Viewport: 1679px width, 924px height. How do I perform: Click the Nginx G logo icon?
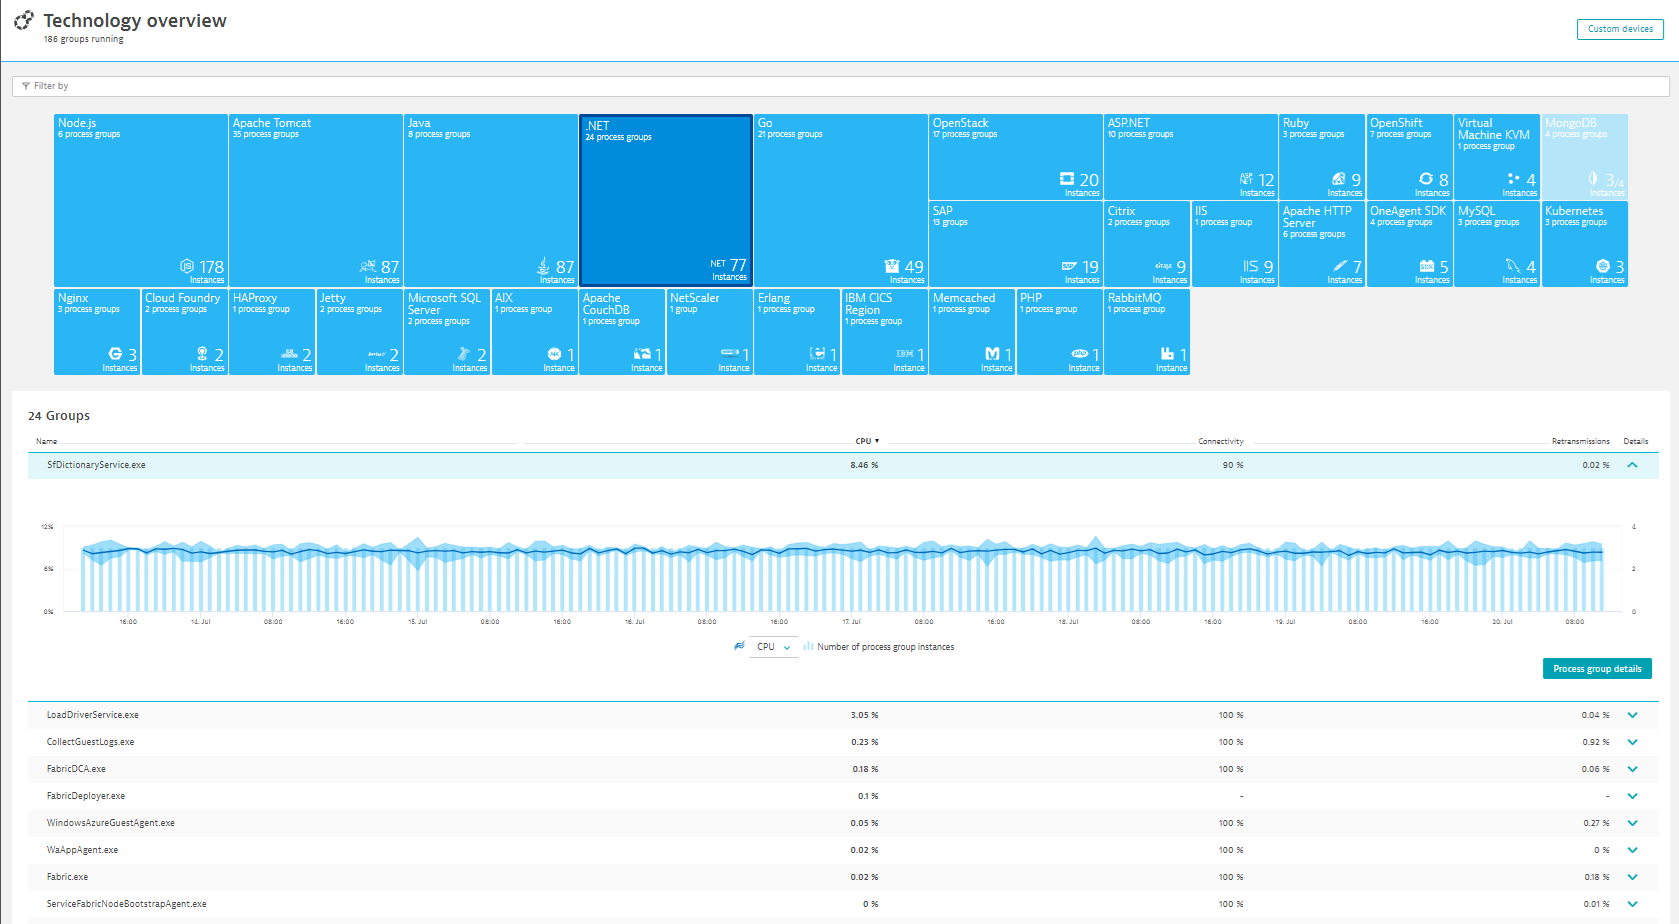click(115, 354)
